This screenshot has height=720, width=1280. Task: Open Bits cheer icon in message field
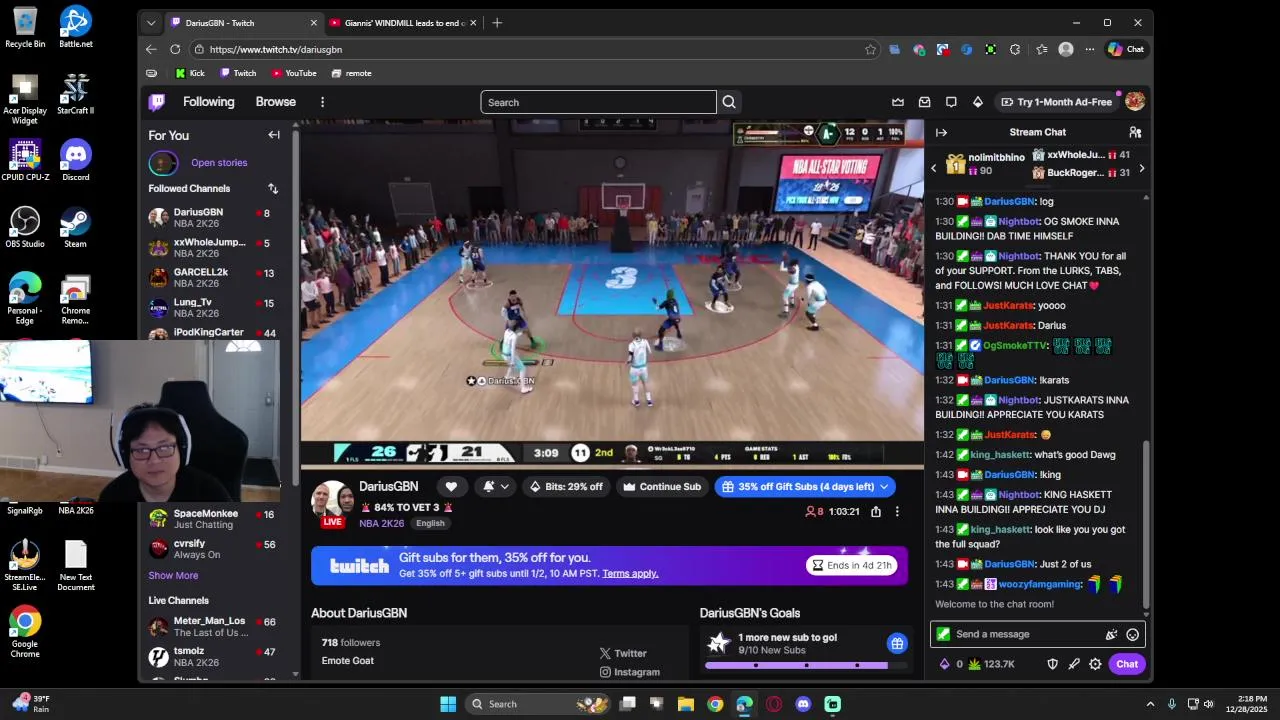click(1111, 634)
